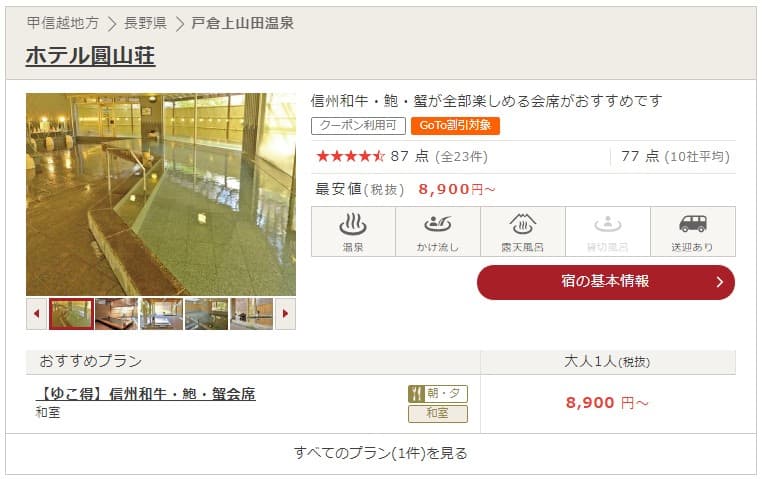This screenshot has width=763, height=479.
Task: Select the third photo thumbnail
Action: tap(162, 314)
